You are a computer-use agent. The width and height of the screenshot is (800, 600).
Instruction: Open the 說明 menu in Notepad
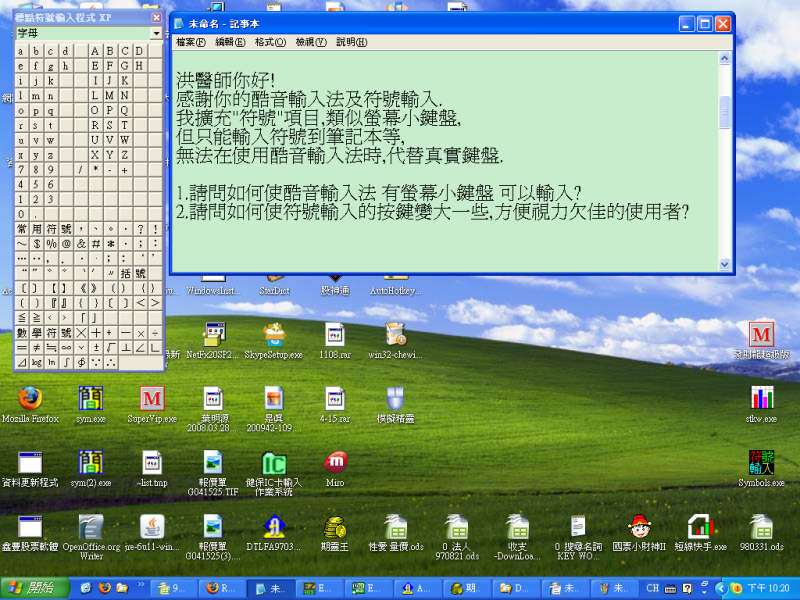tap(351, 42)
